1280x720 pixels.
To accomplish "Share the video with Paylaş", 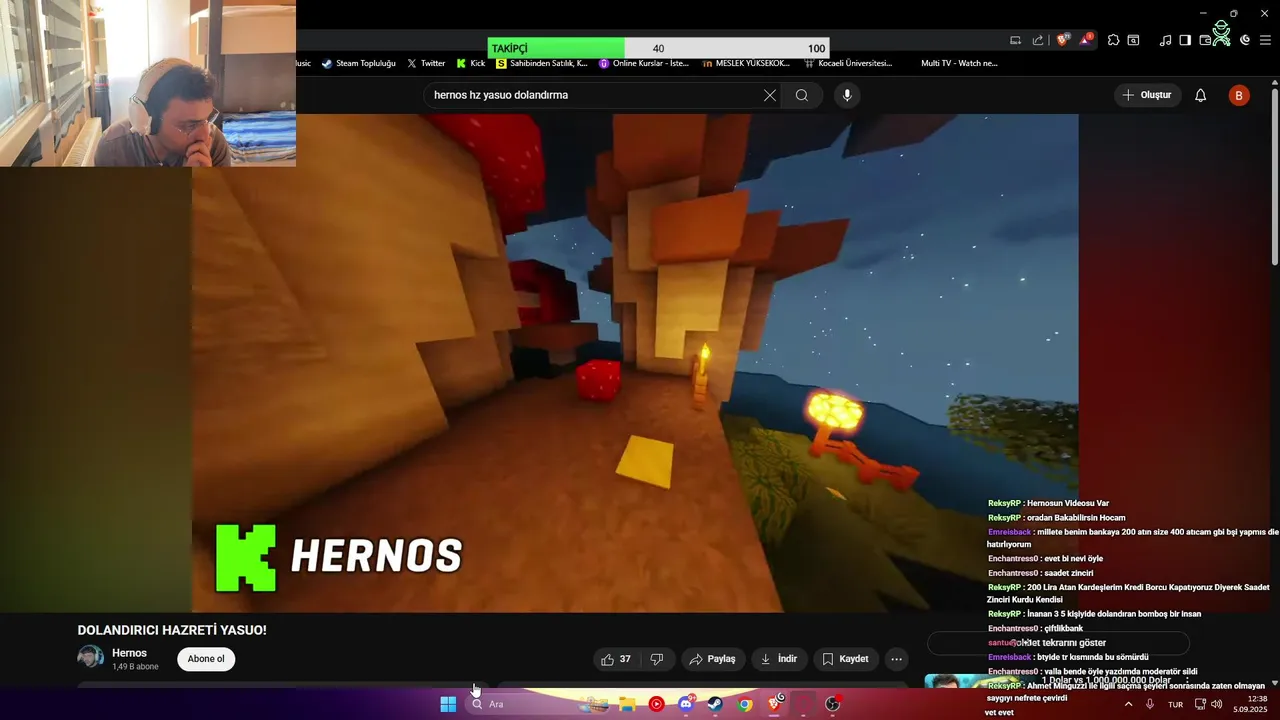I will point(713,659).
